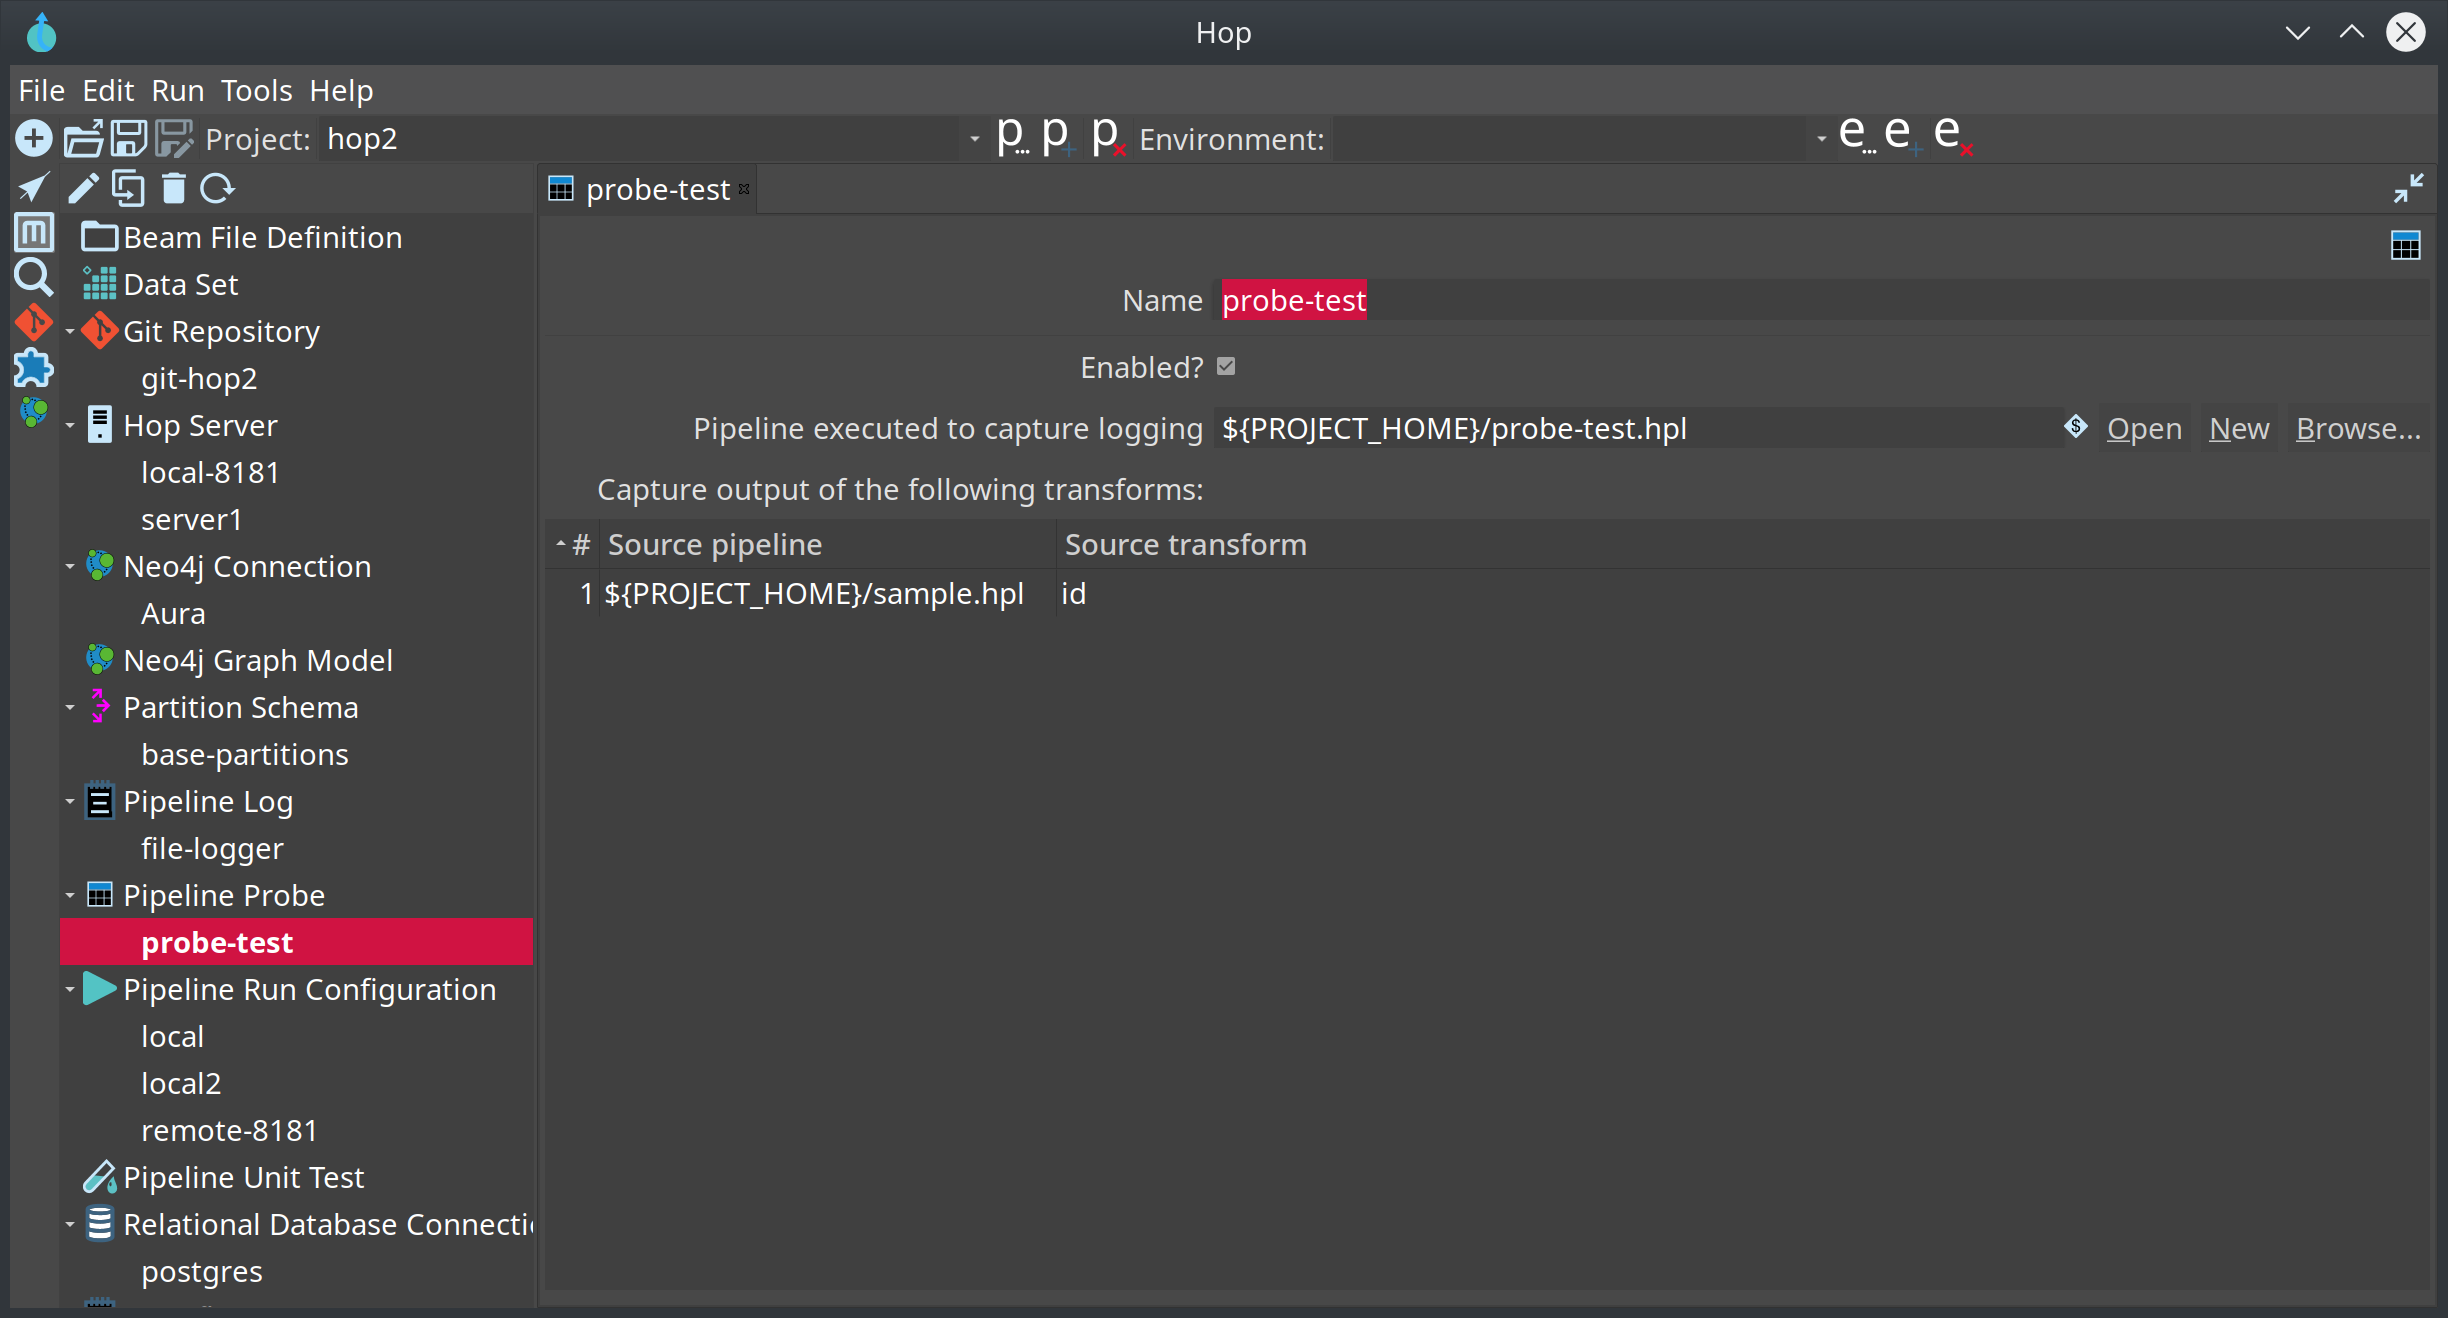The height and width of the screenshot is (1318, 2448).
Task: Collapse the Hop Server tree node
Action: pos(70,426)
